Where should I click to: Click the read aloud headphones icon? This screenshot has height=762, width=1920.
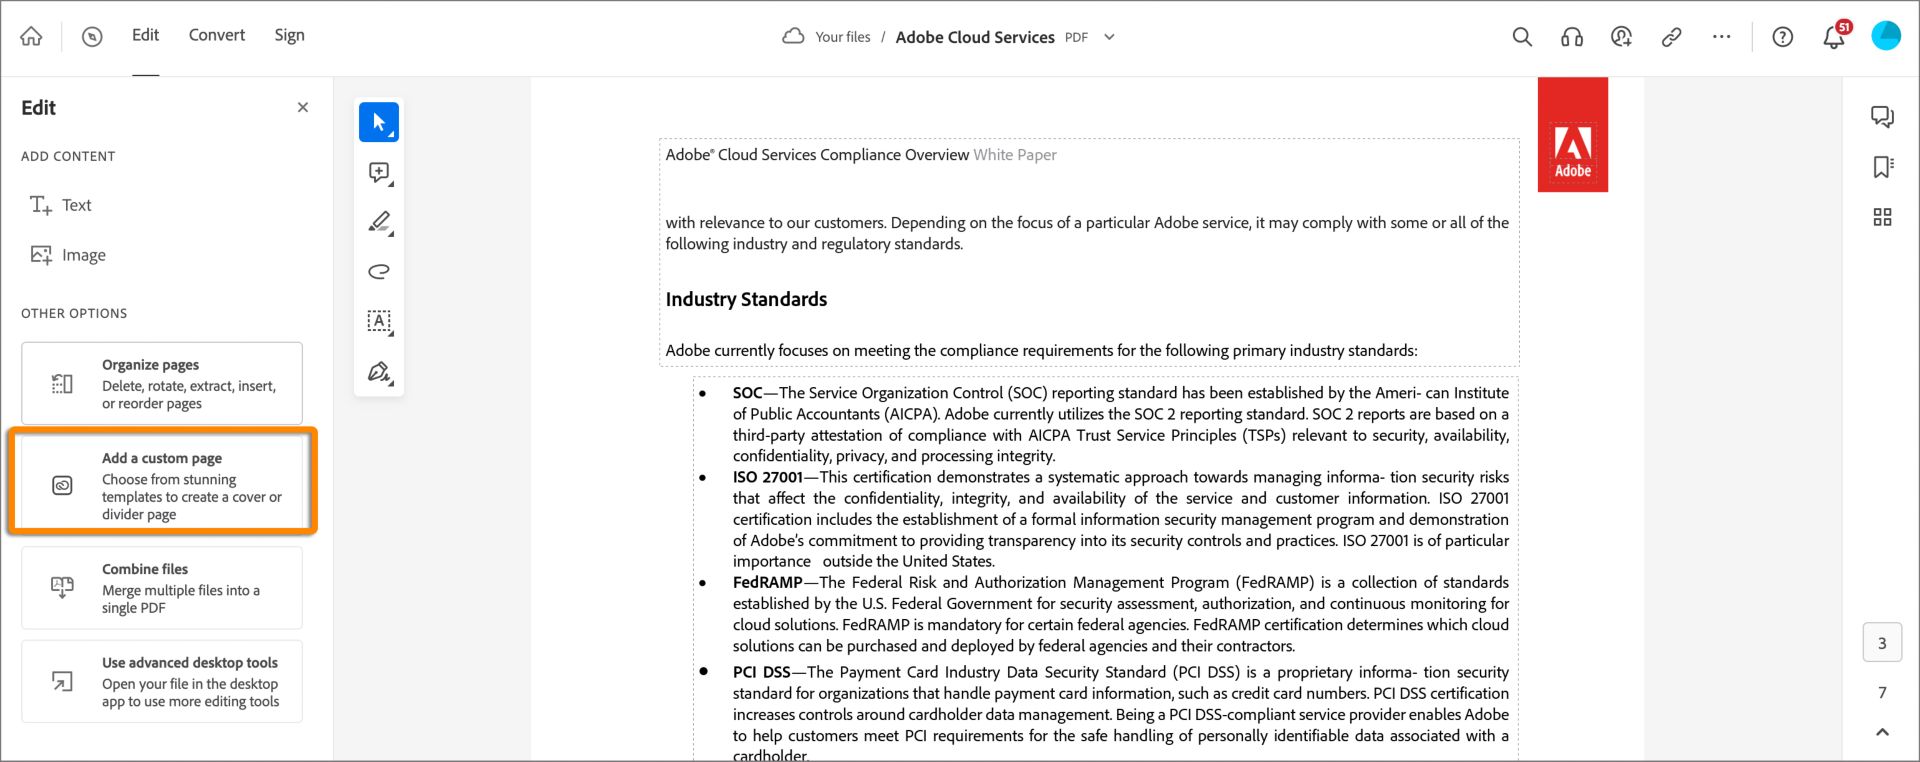tap(1572, 37)
